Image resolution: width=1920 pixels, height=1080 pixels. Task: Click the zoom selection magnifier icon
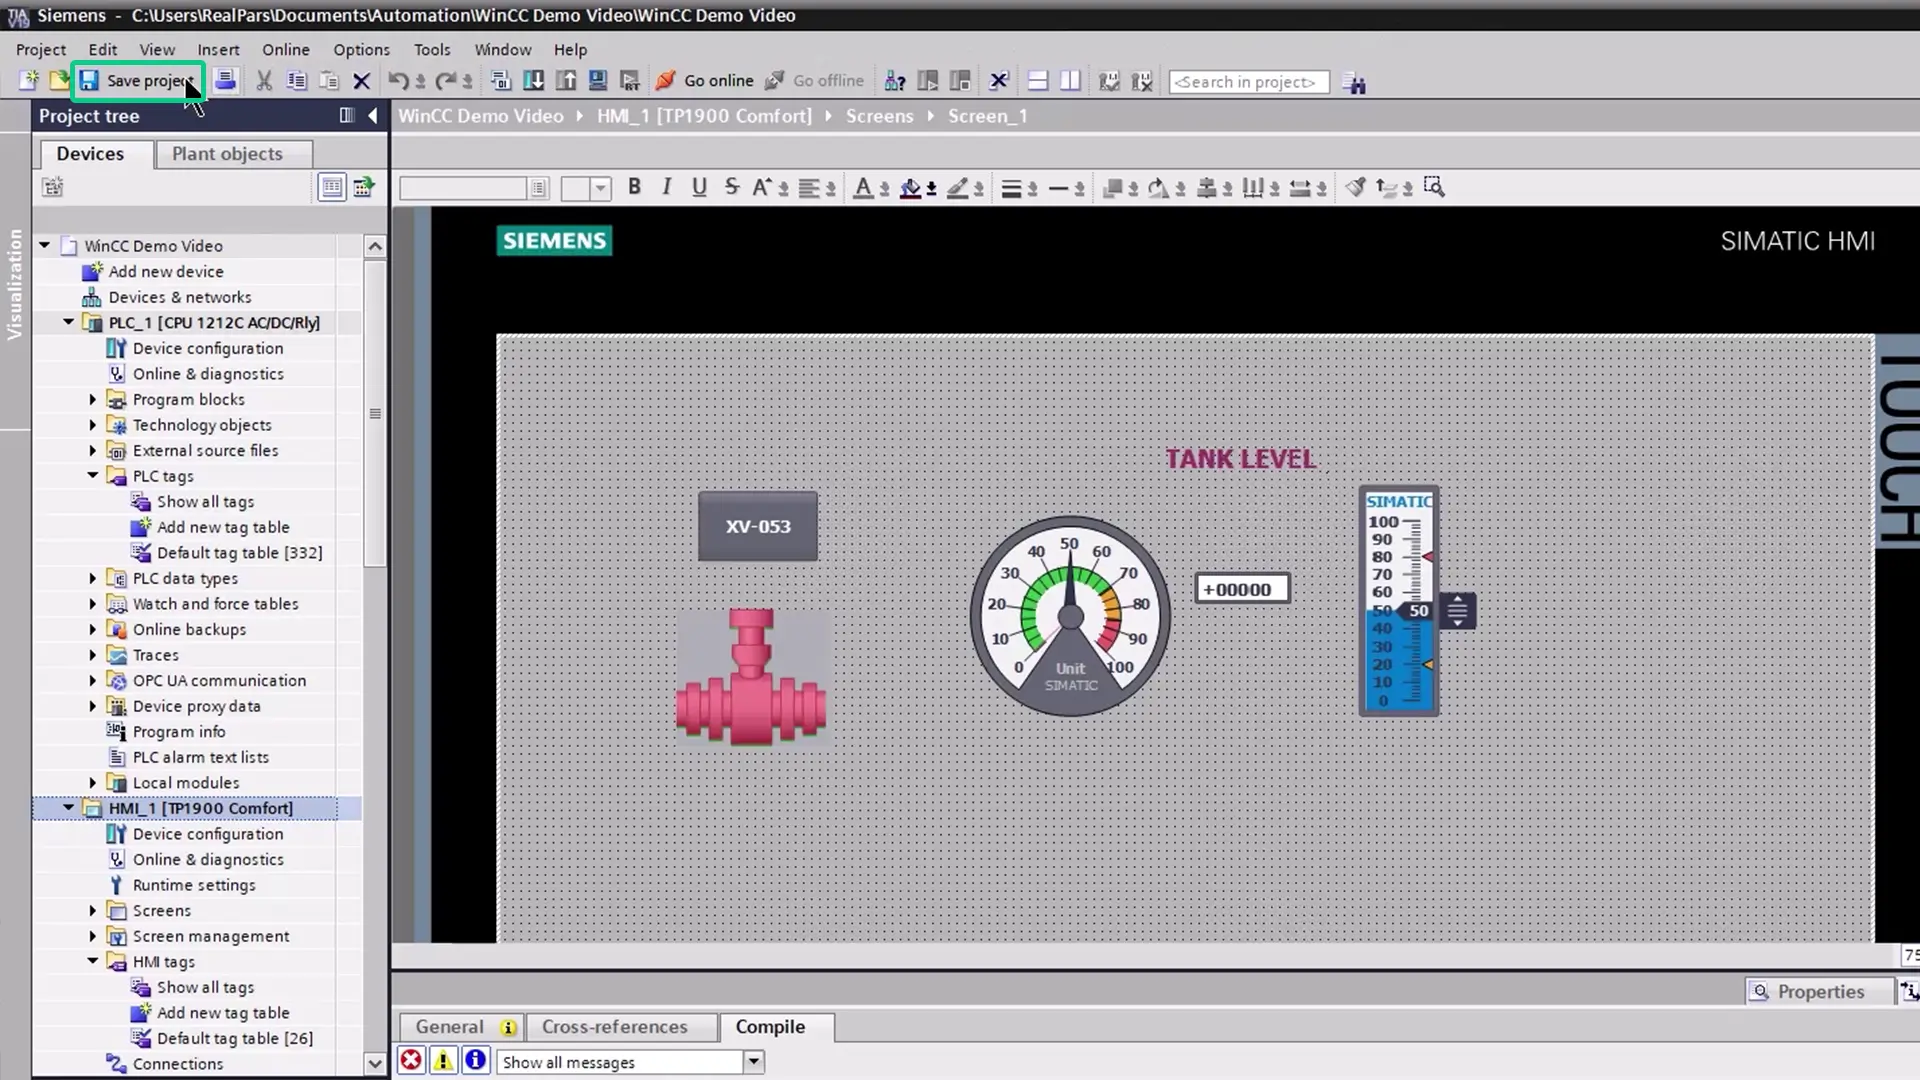(x=1434, y=187)
